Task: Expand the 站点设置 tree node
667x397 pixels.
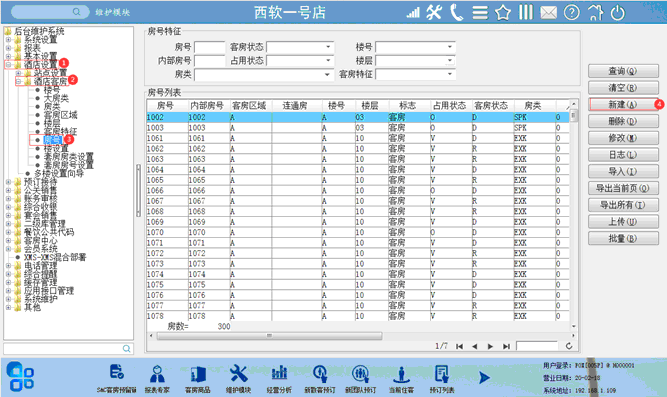Action: coord(18,73)
